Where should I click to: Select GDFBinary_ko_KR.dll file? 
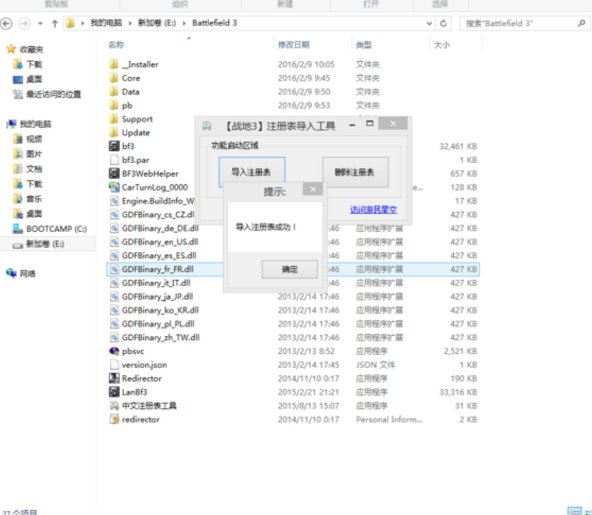[160, 310]
